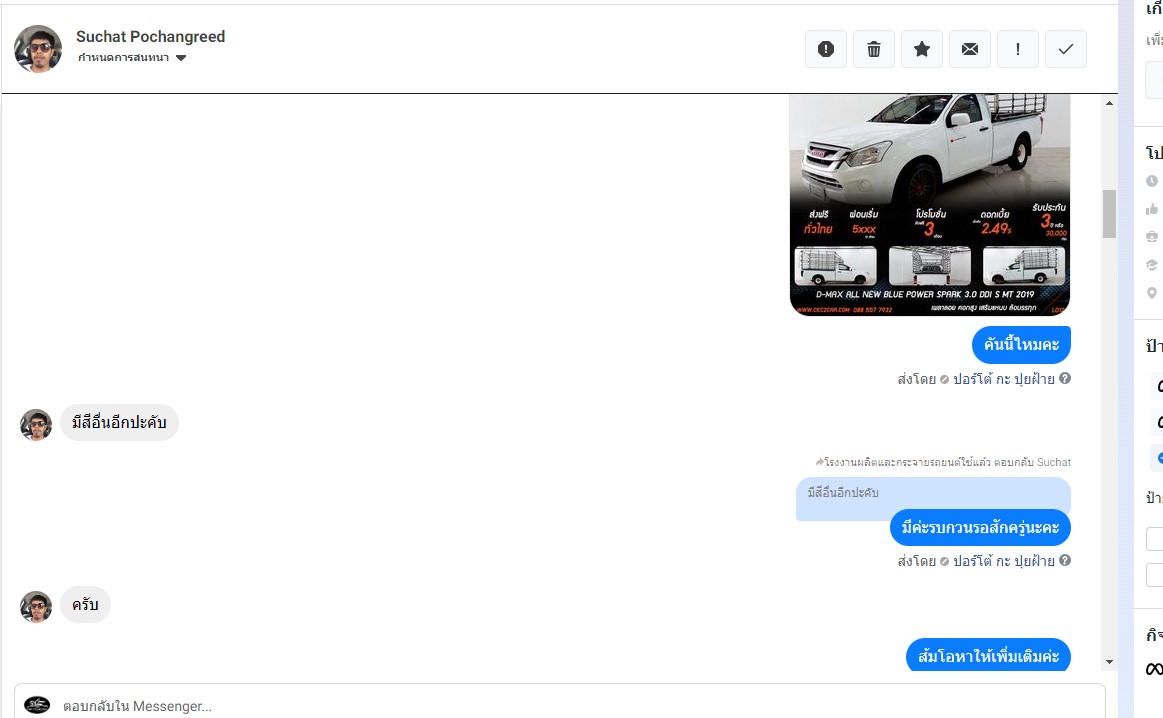Mark conversation done with checkmark icon

point(1066,49)
